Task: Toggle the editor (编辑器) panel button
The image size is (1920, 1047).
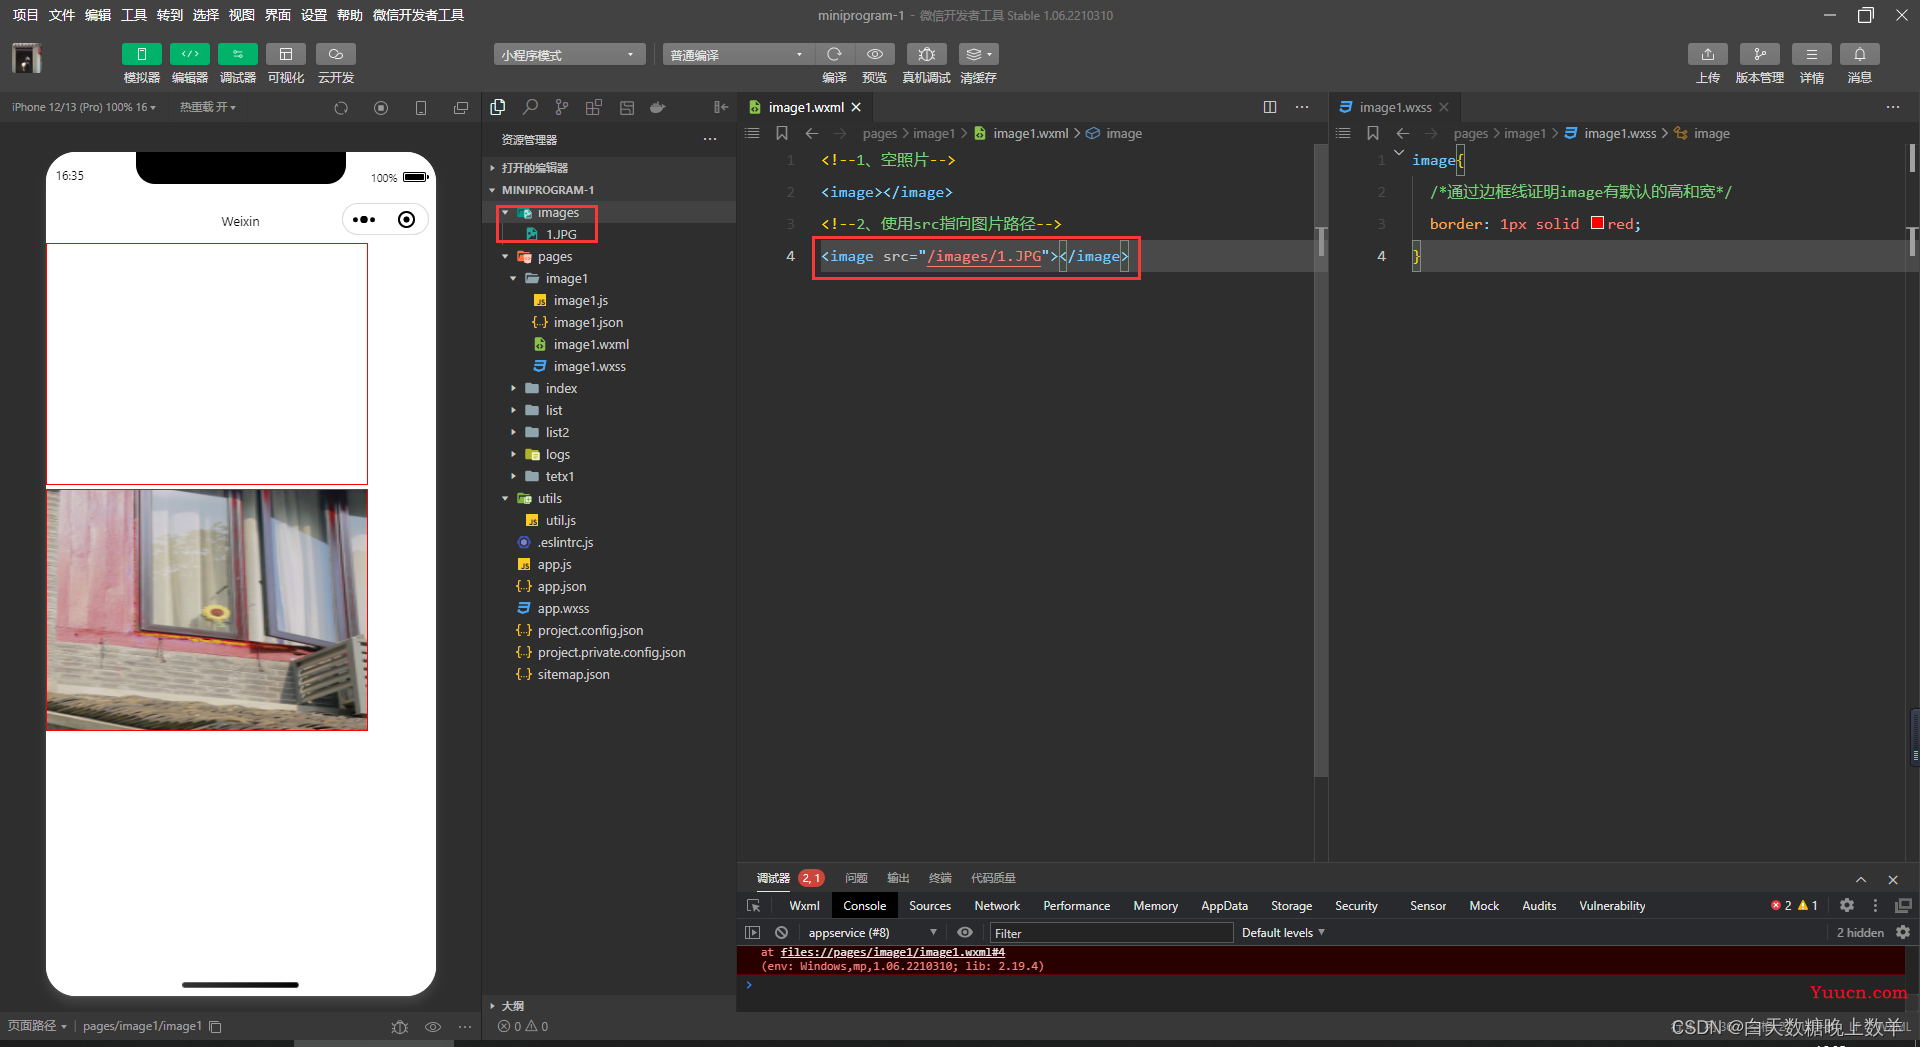Action: click(190, 54)
